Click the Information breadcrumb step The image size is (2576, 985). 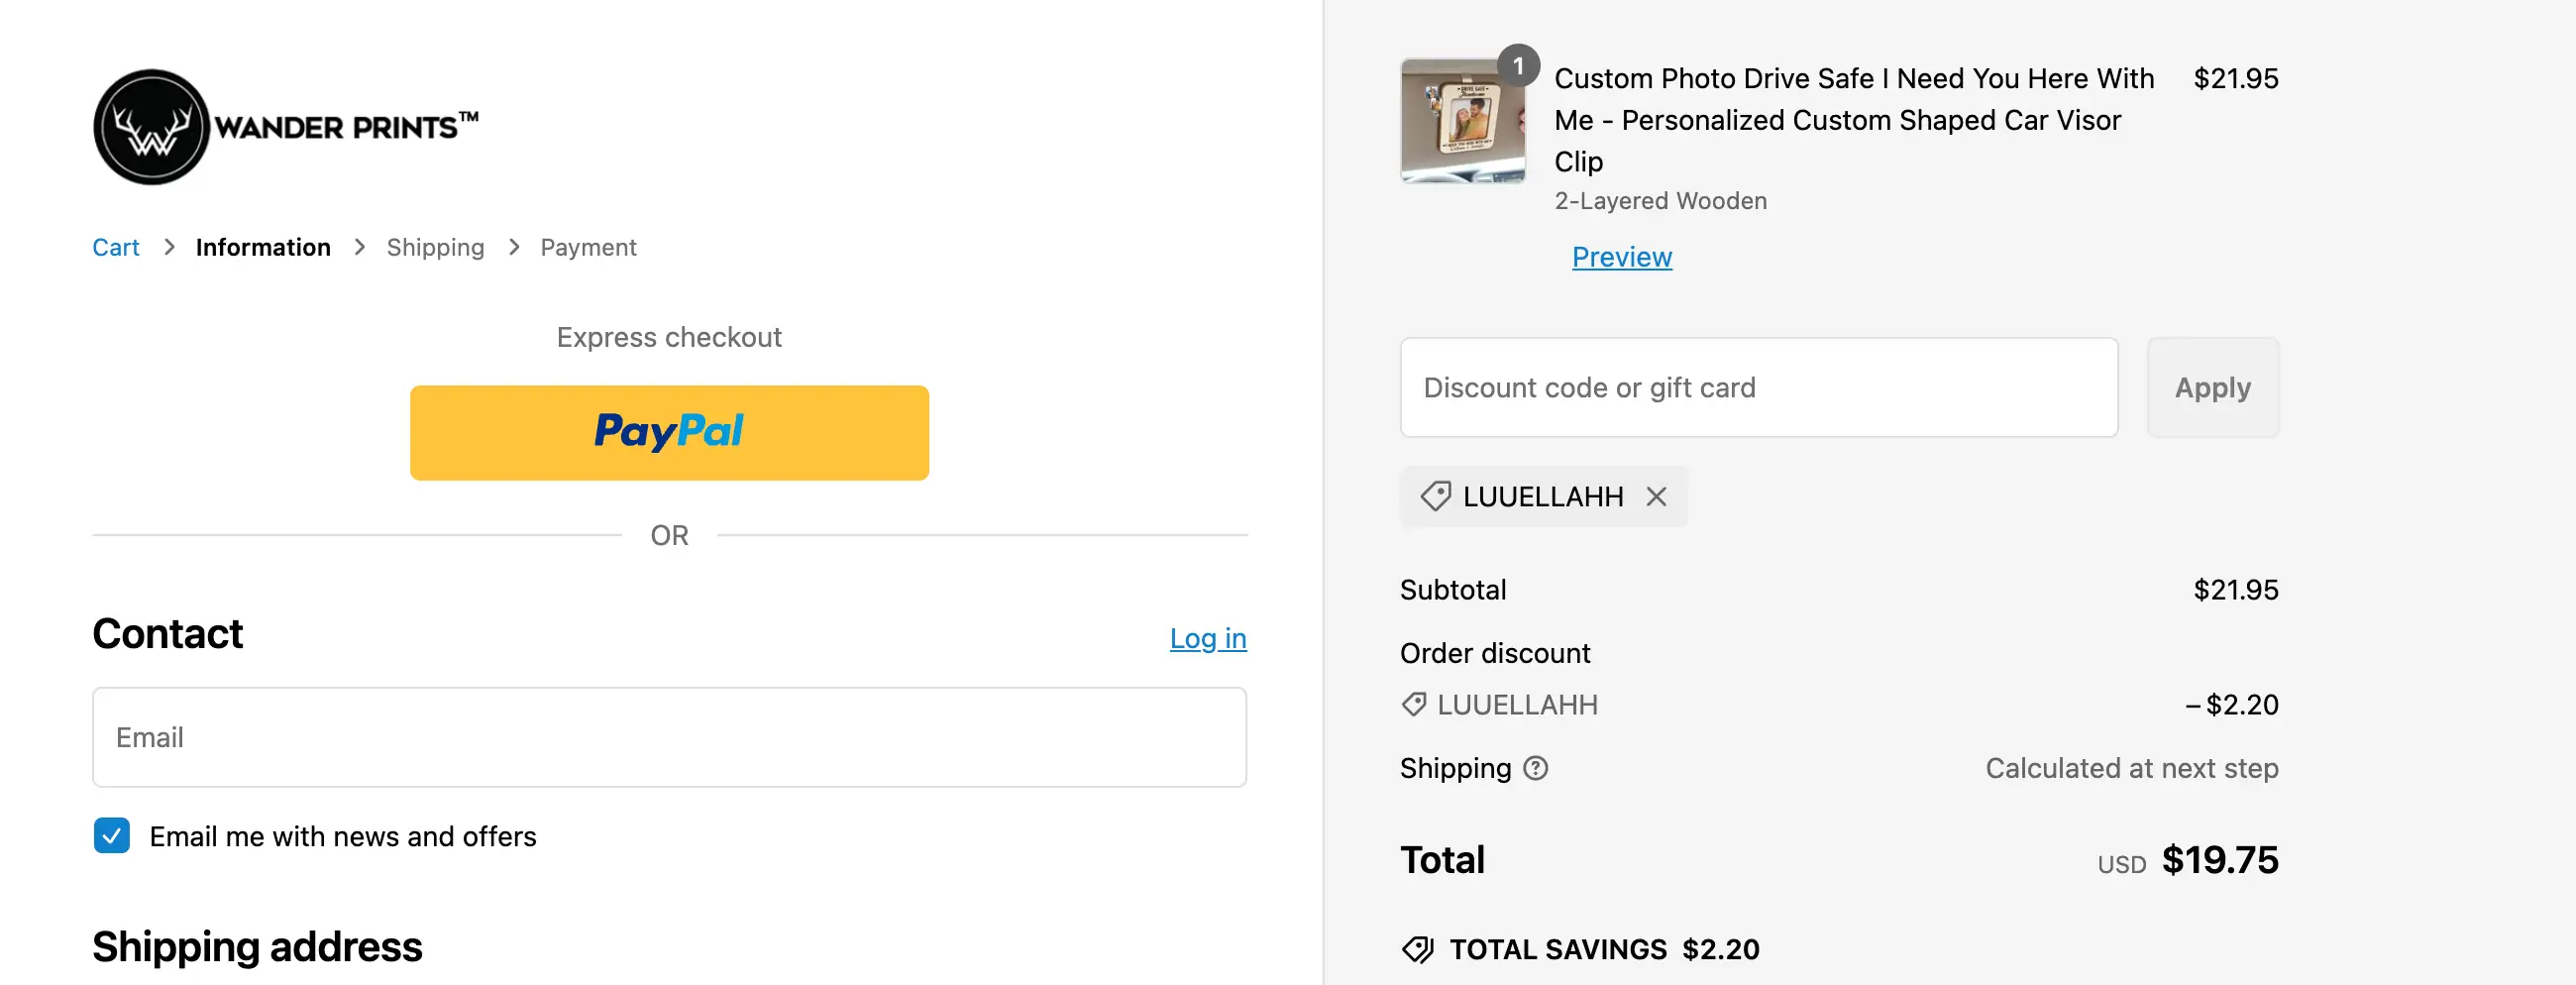(263, 247)
